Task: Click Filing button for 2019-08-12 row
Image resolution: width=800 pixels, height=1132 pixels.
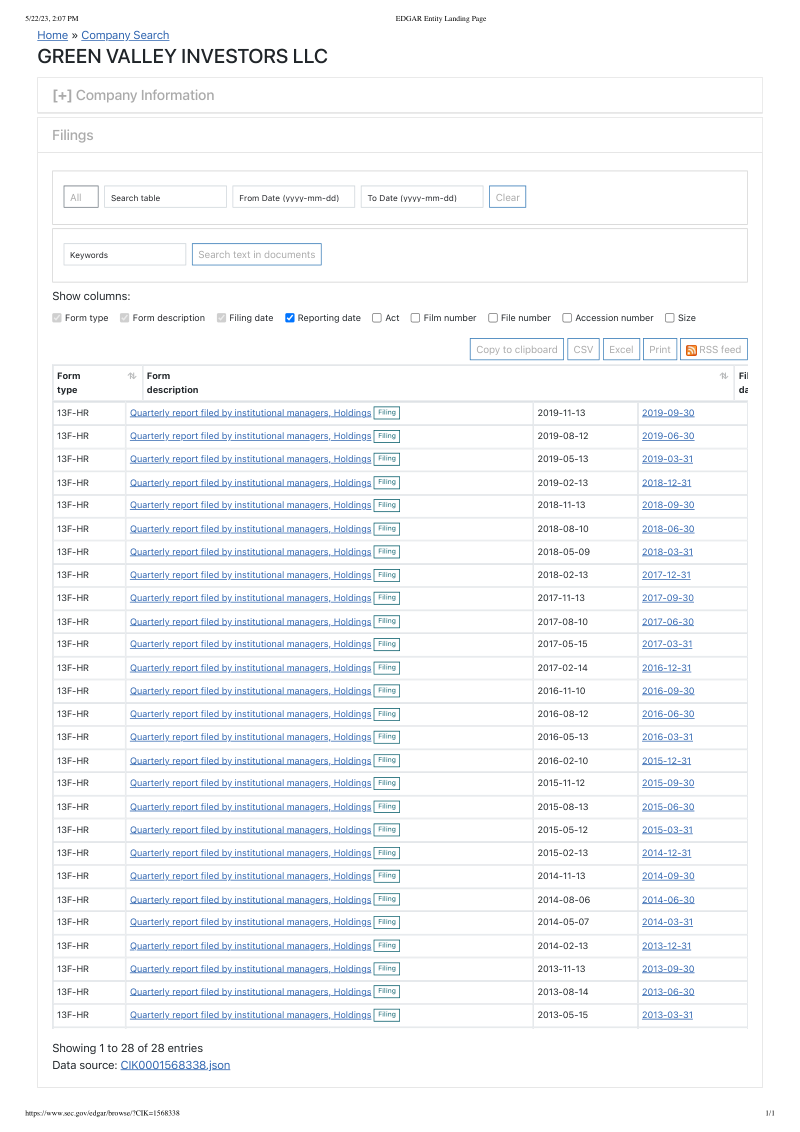Action: pos(387,436)
